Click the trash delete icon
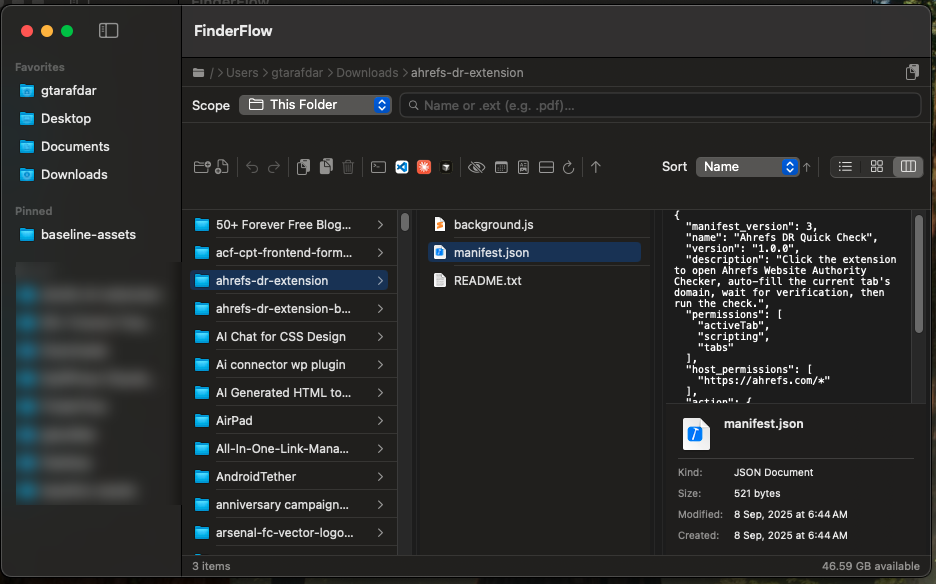The height and width of the screenshot is (584, 936). tap(348, 167)
